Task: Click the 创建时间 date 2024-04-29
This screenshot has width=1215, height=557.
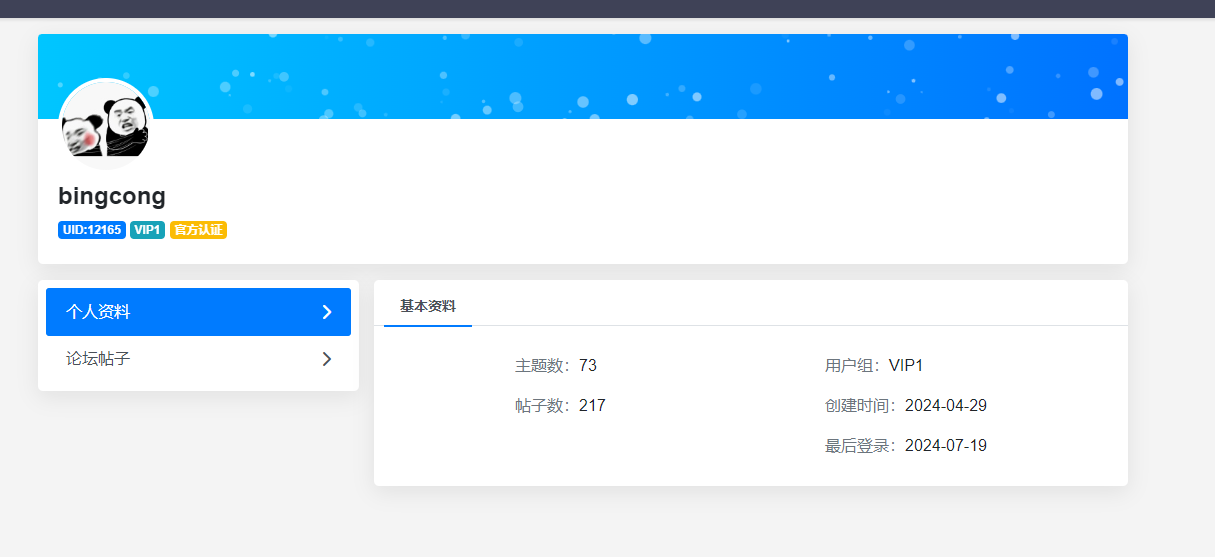Action: [946, 406]
